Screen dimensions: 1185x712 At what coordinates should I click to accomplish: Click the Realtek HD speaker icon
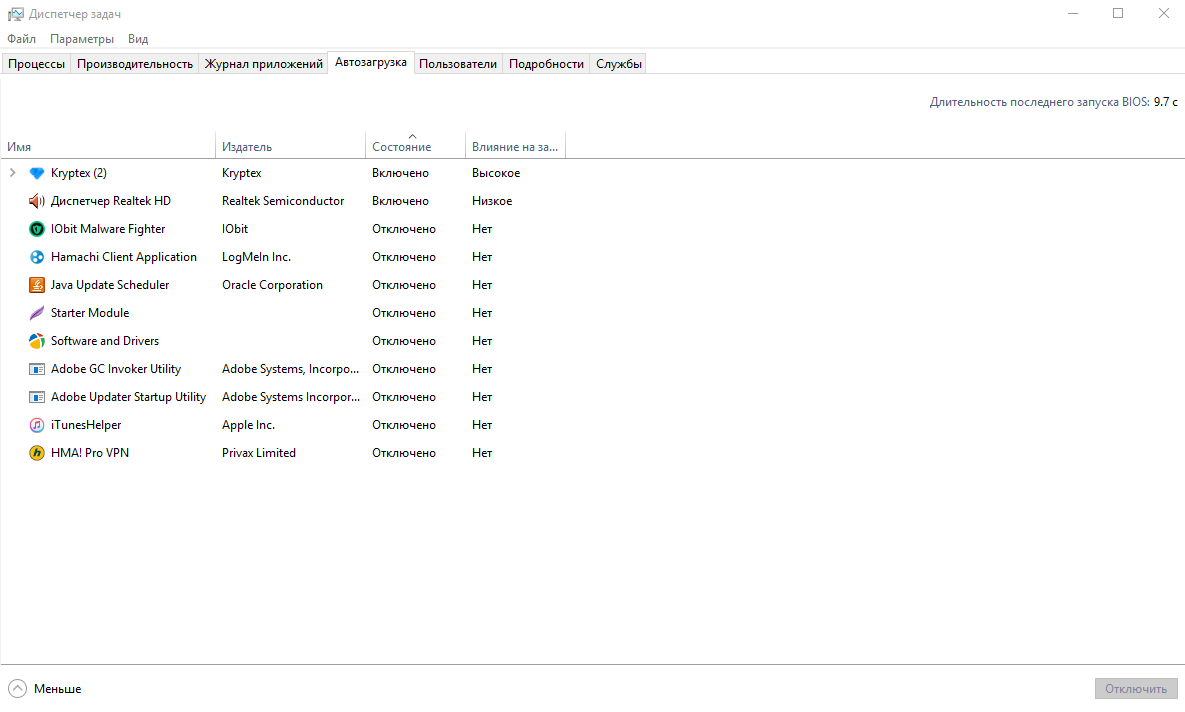pyautogui.click(x=36, y=201)
